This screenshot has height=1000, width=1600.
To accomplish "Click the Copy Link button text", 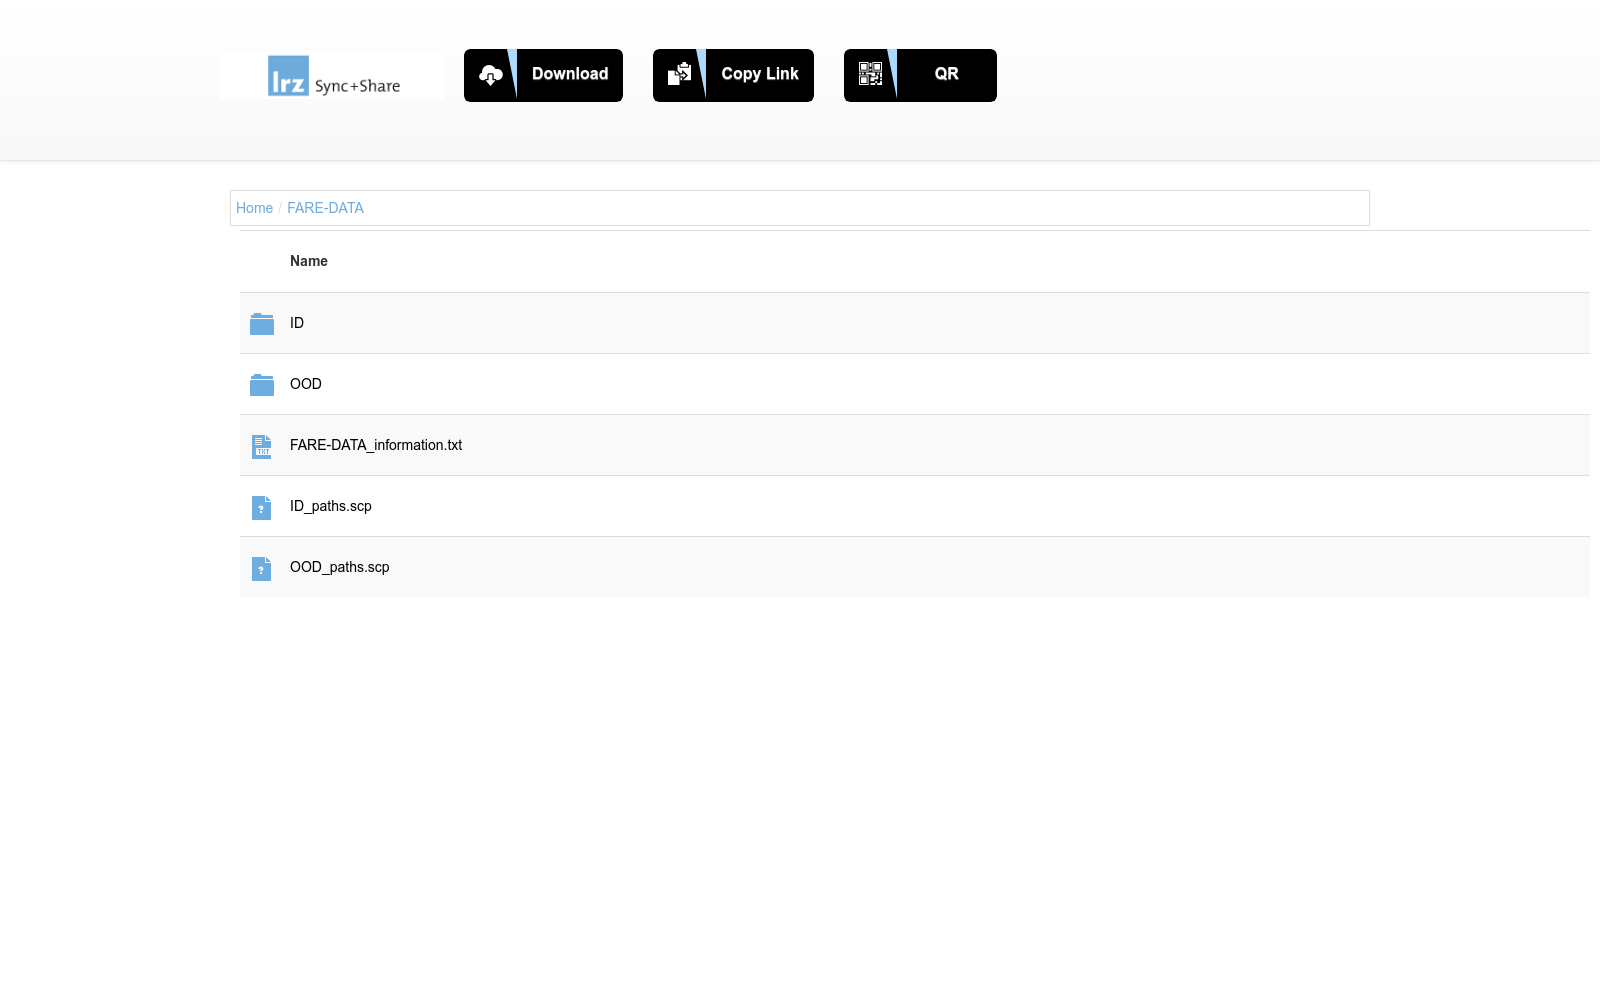I will click(760, 74).
